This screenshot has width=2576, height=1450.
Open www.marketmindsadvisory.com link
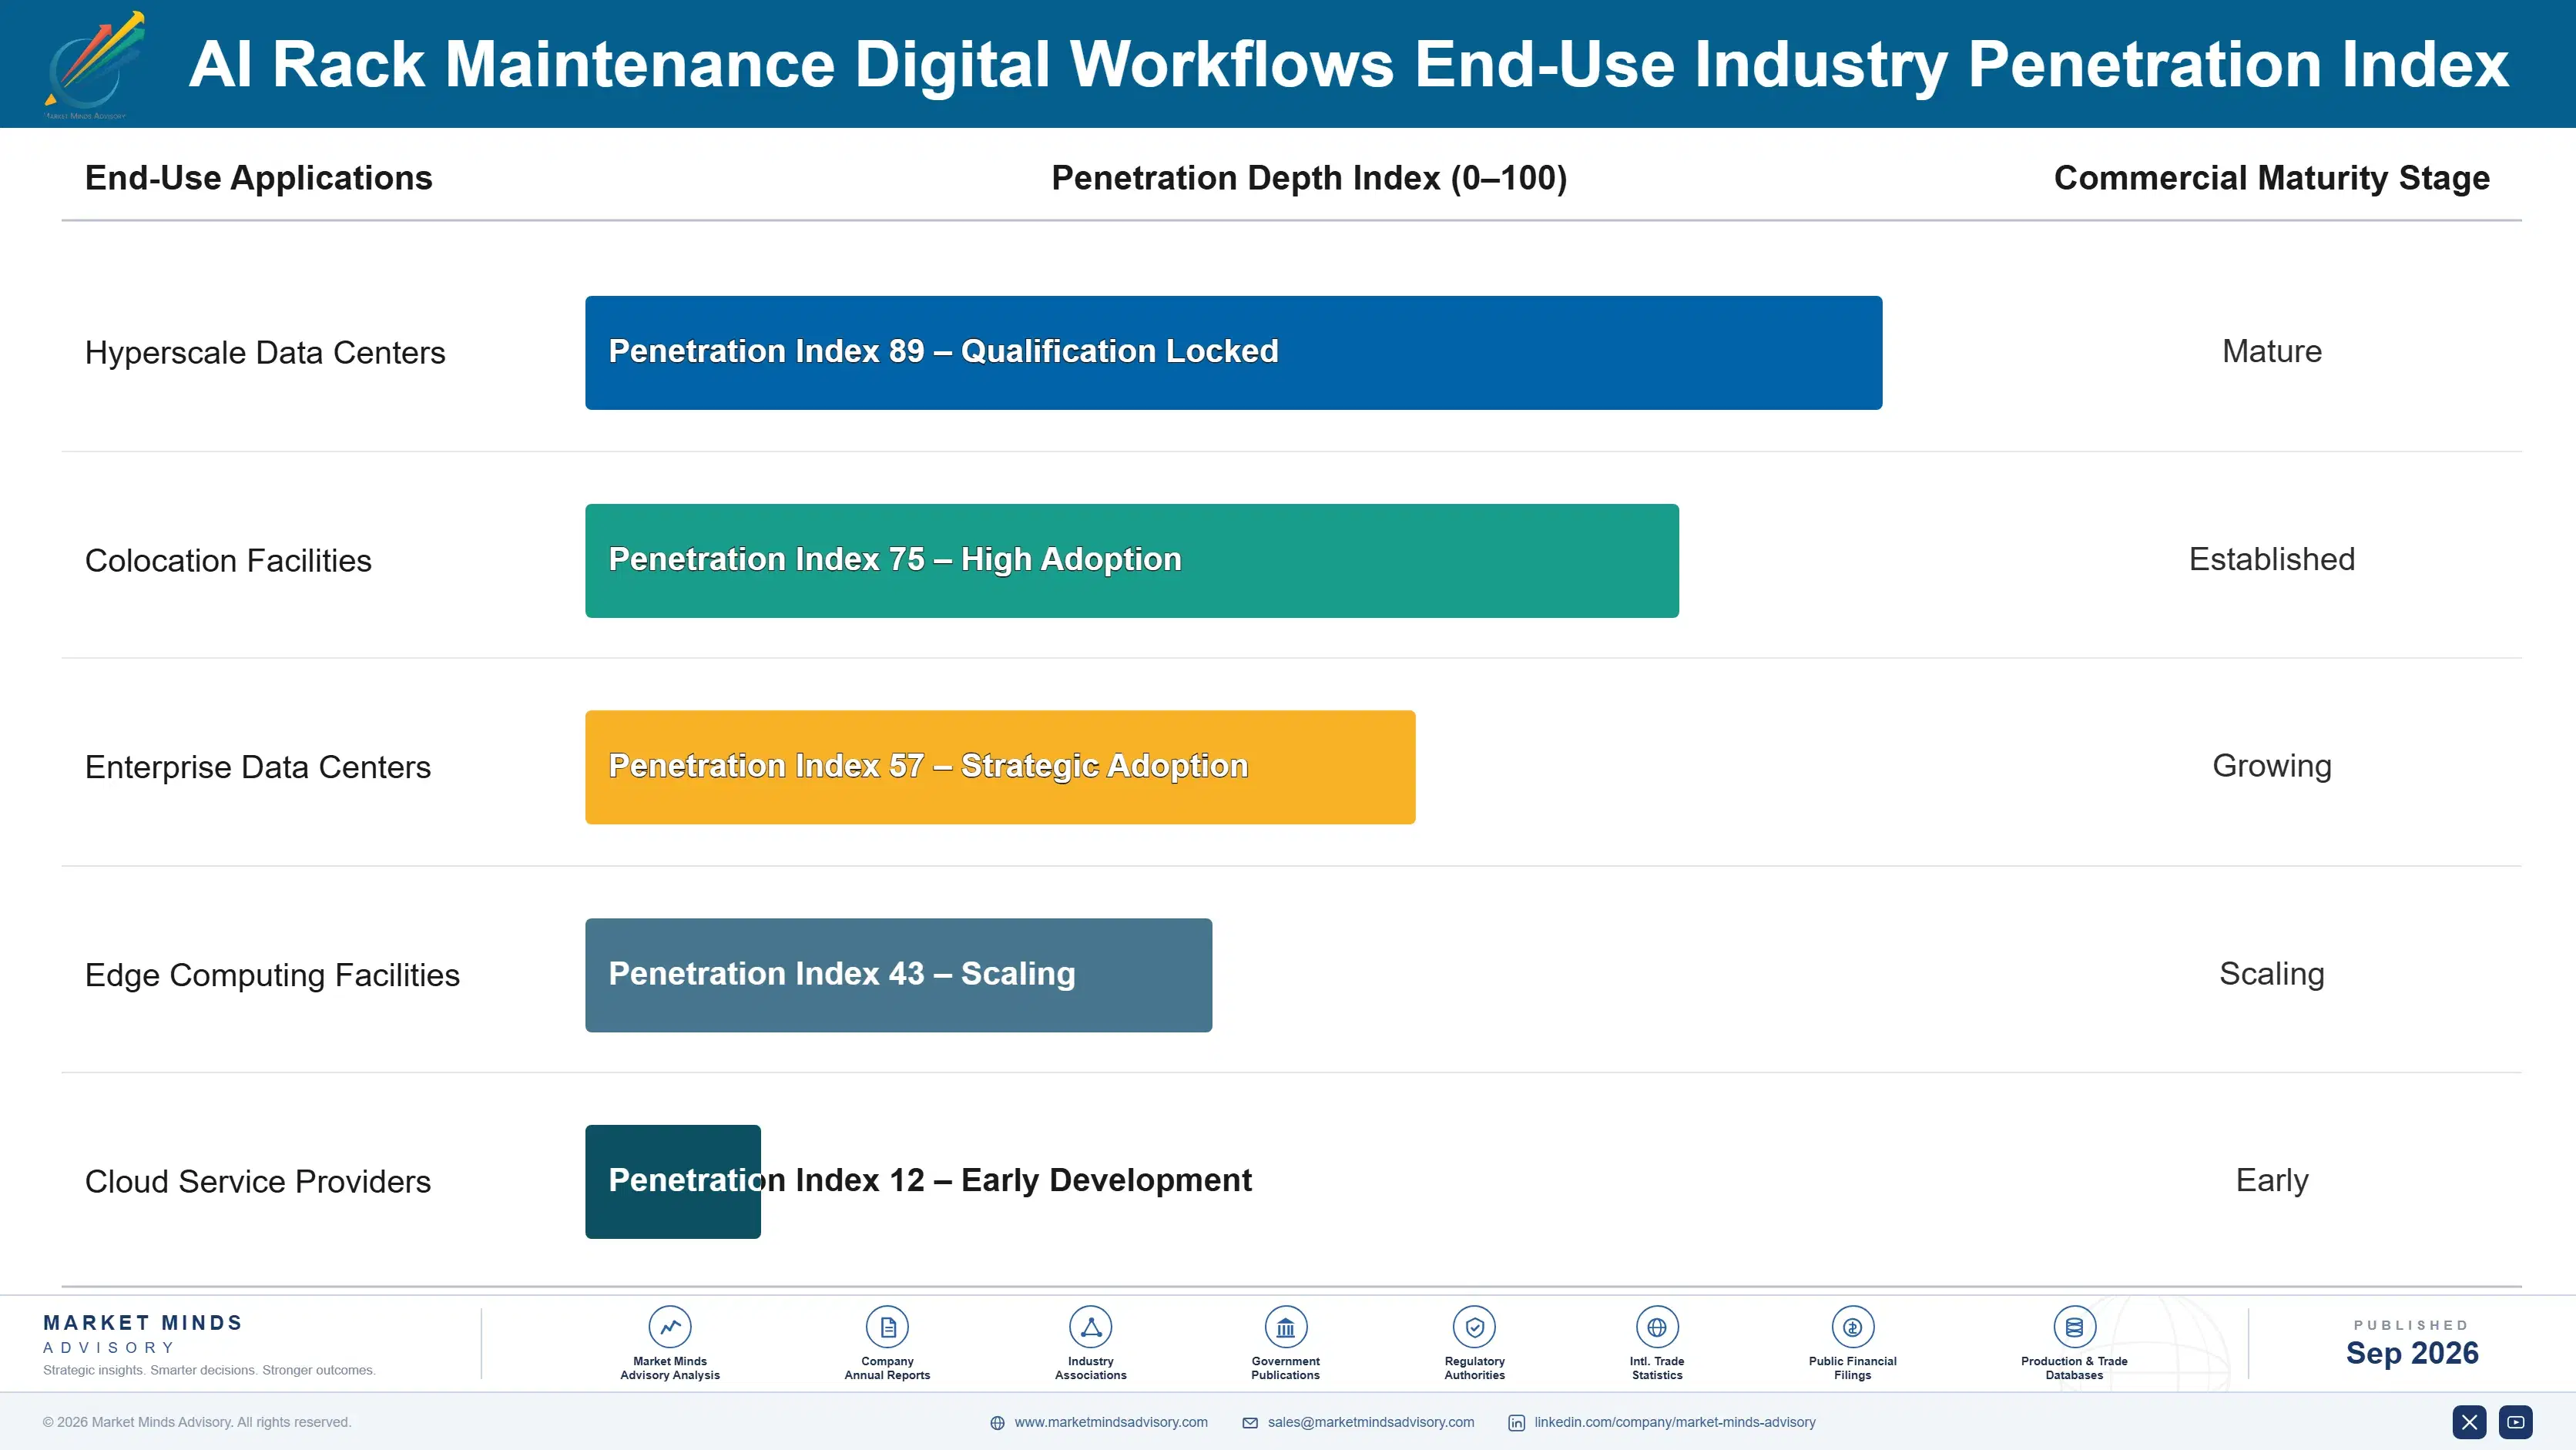(1111, 1422)
